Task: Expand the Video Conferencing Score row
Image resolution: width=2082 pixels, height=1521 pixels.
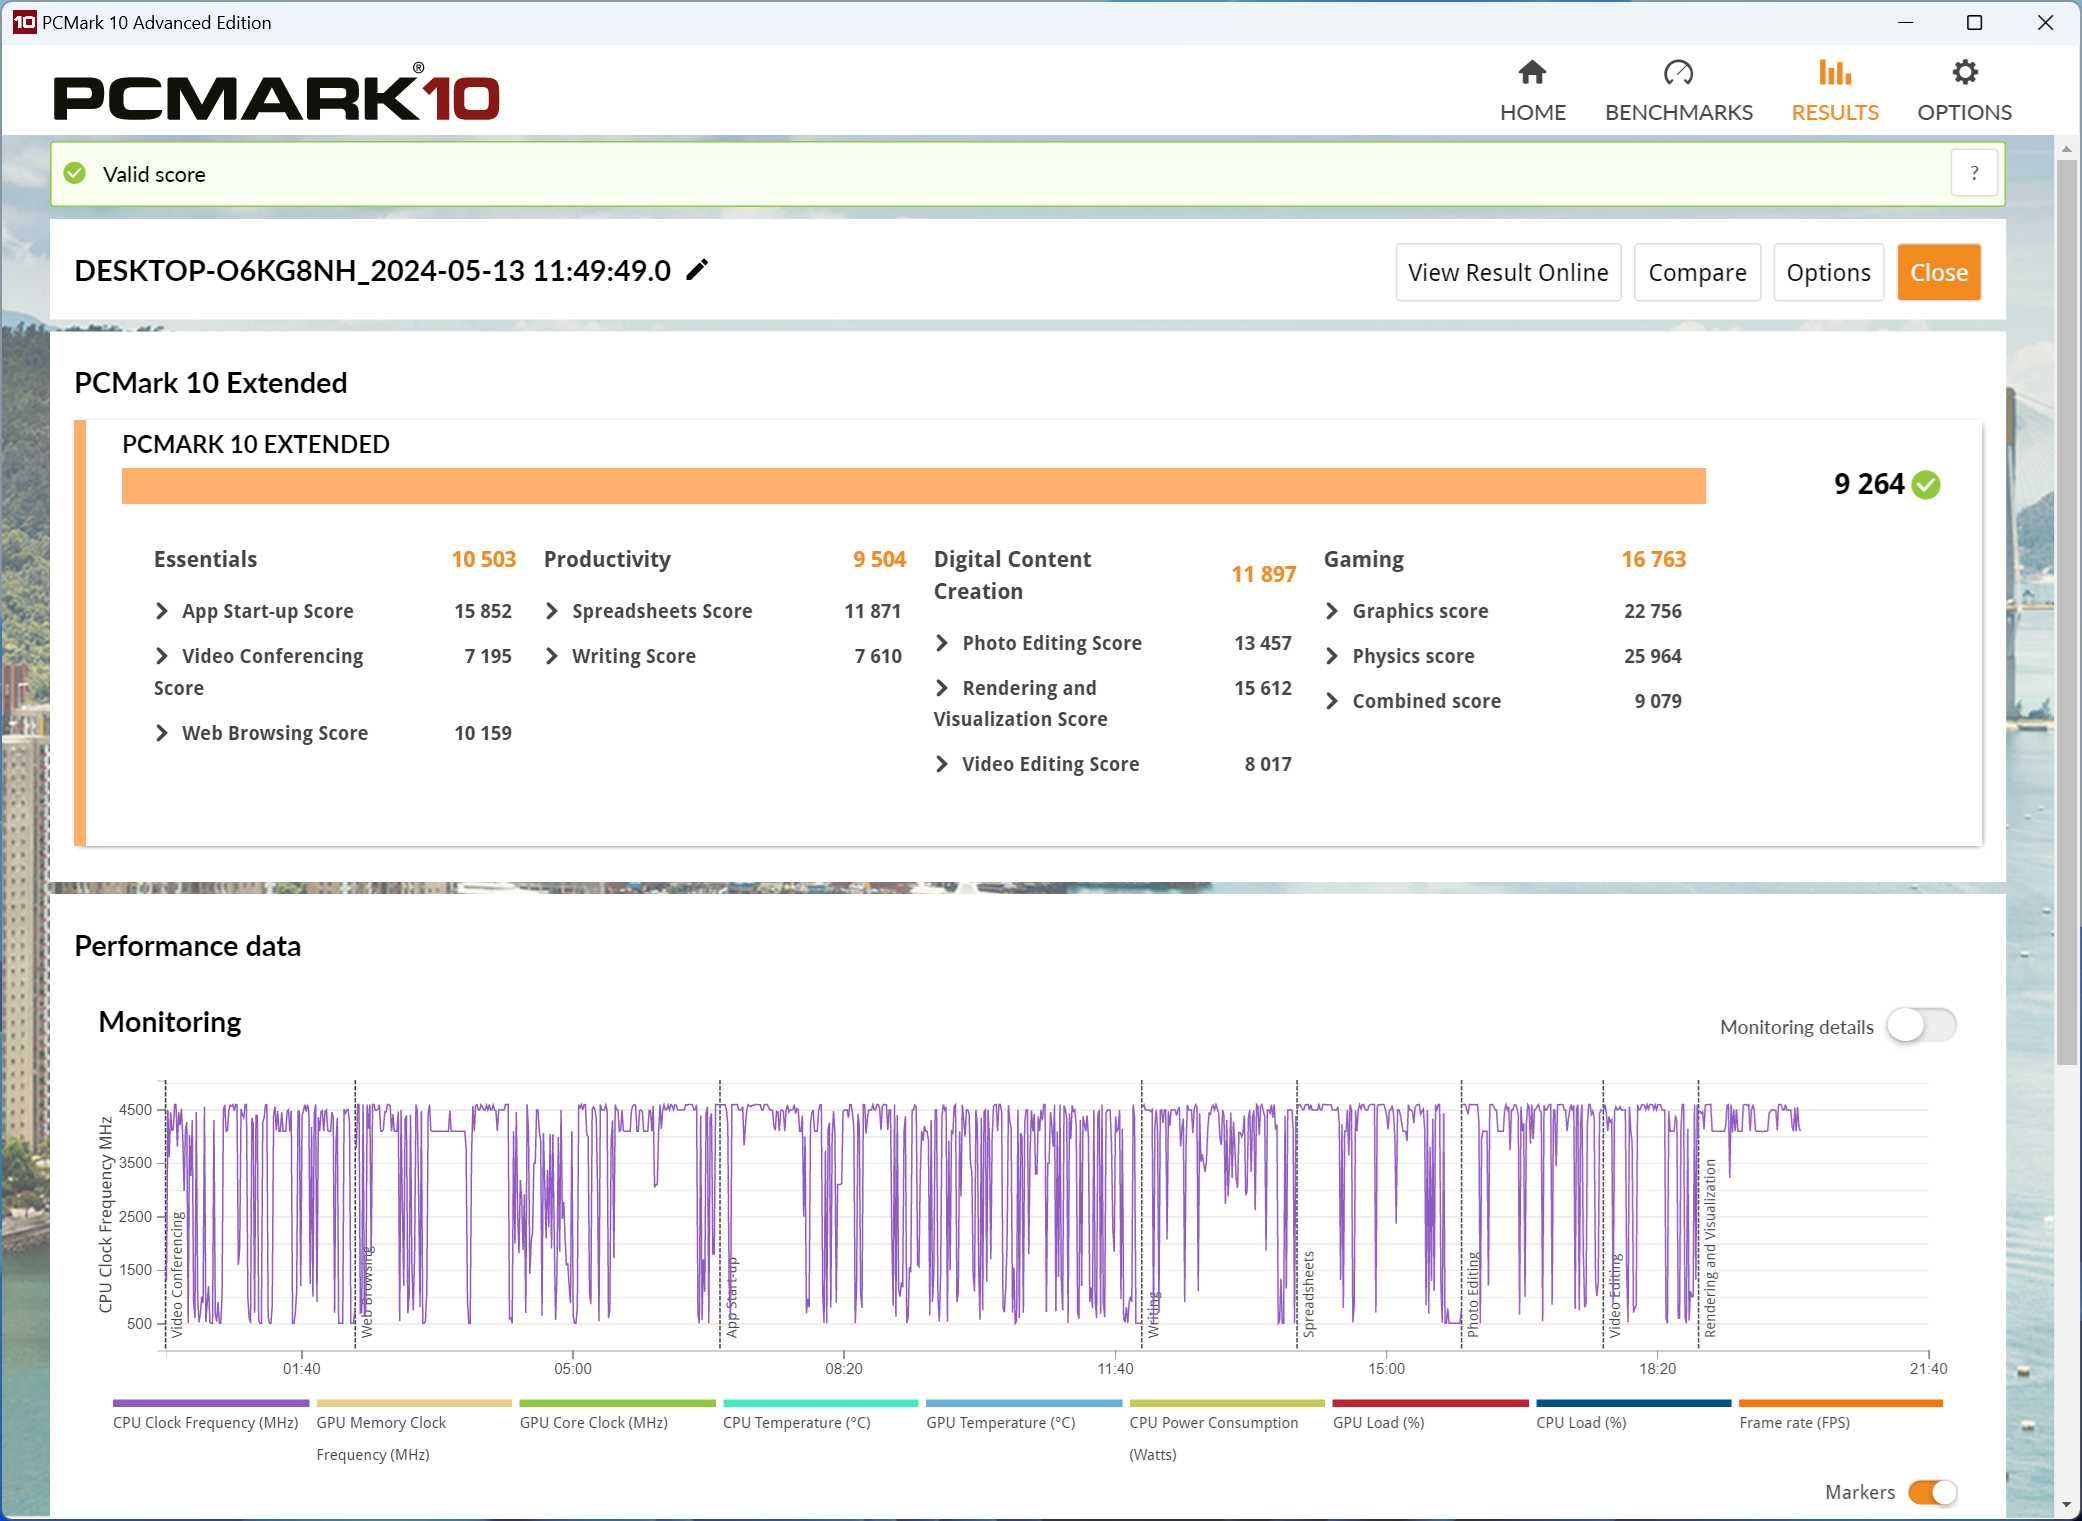Action: 158,656
